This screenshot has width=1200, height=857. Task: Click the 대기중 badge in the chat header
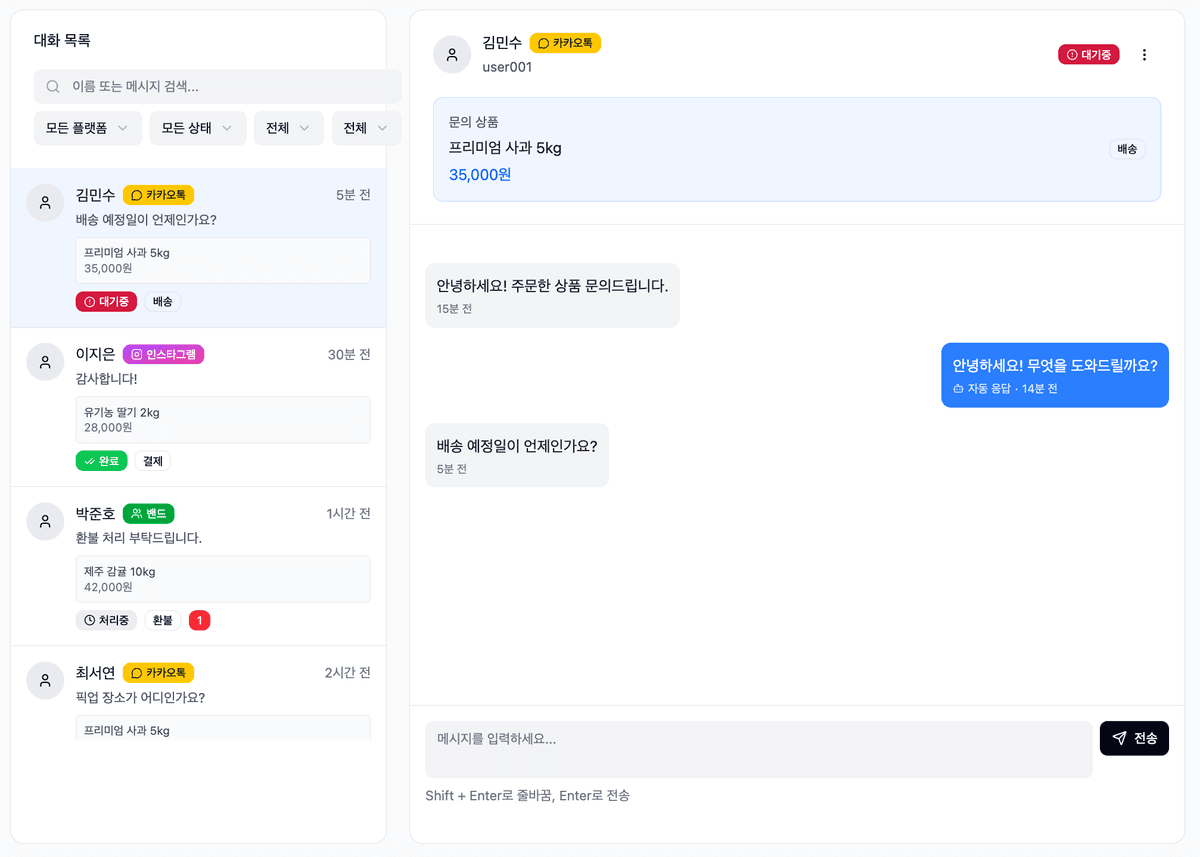pyautogui.click(x=1088, y=54)
